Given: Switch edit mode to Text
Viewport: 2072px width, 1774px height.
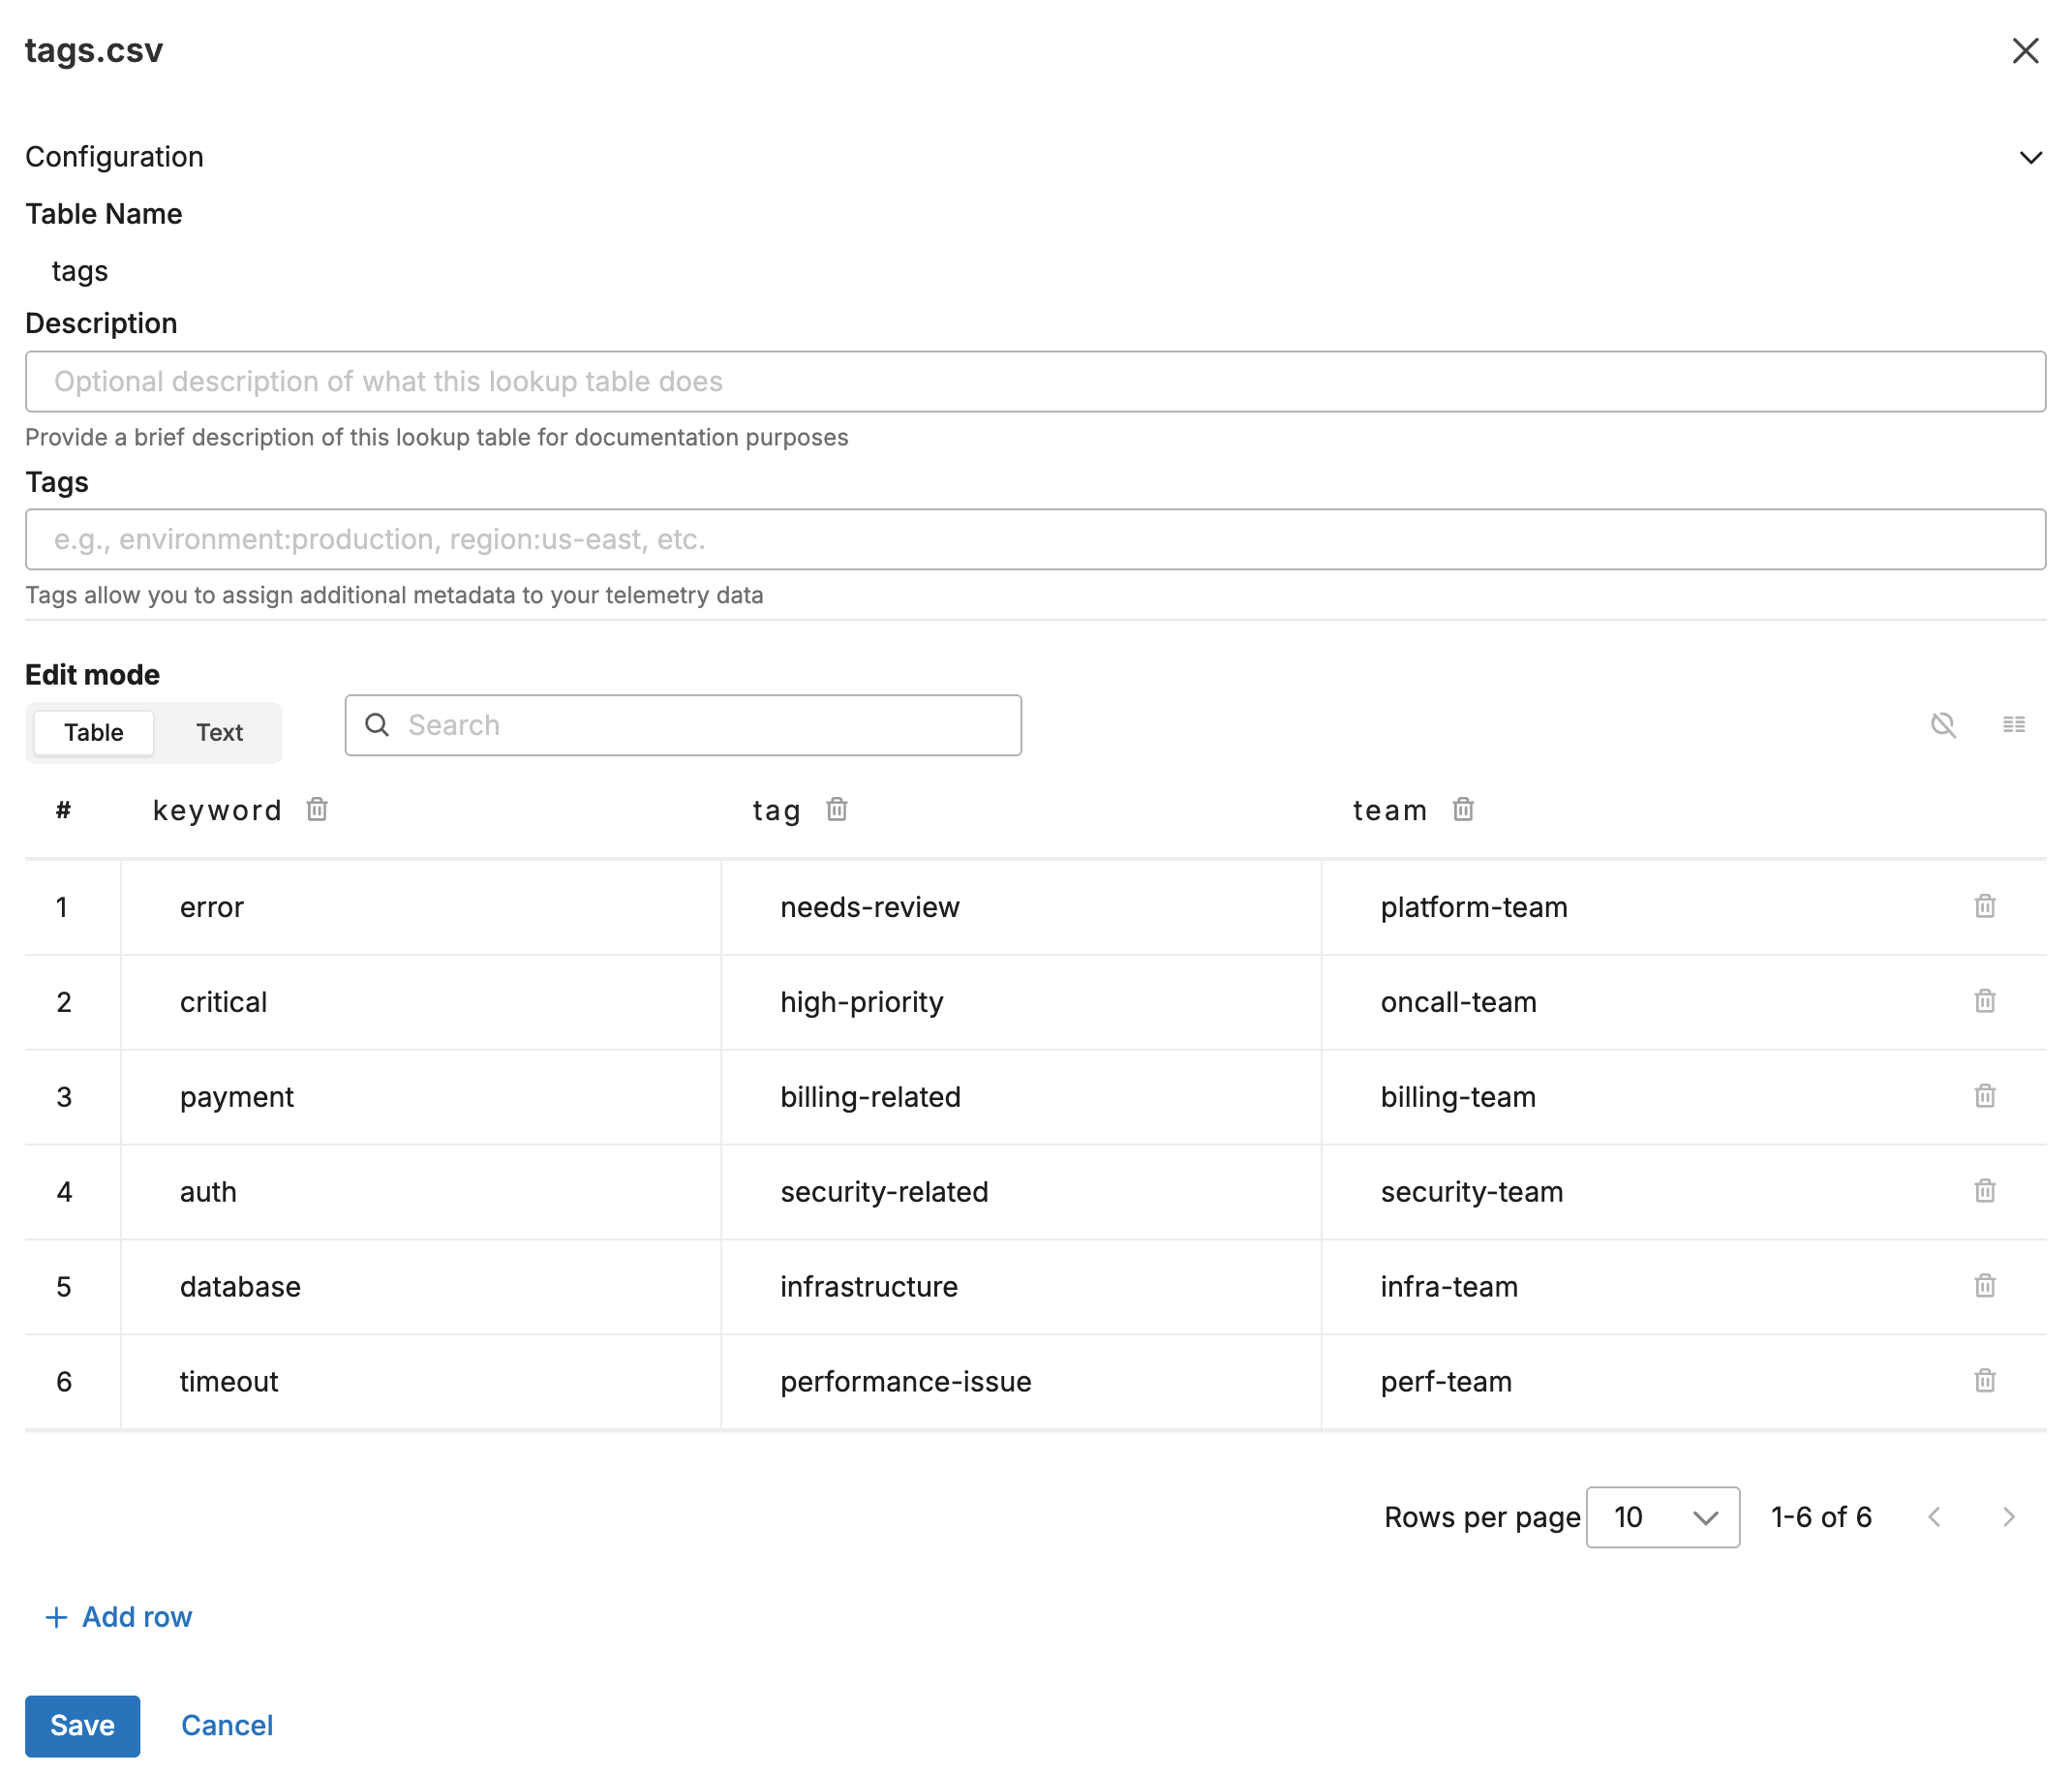Looking at the screenshot, I should (x=219, y=732).
